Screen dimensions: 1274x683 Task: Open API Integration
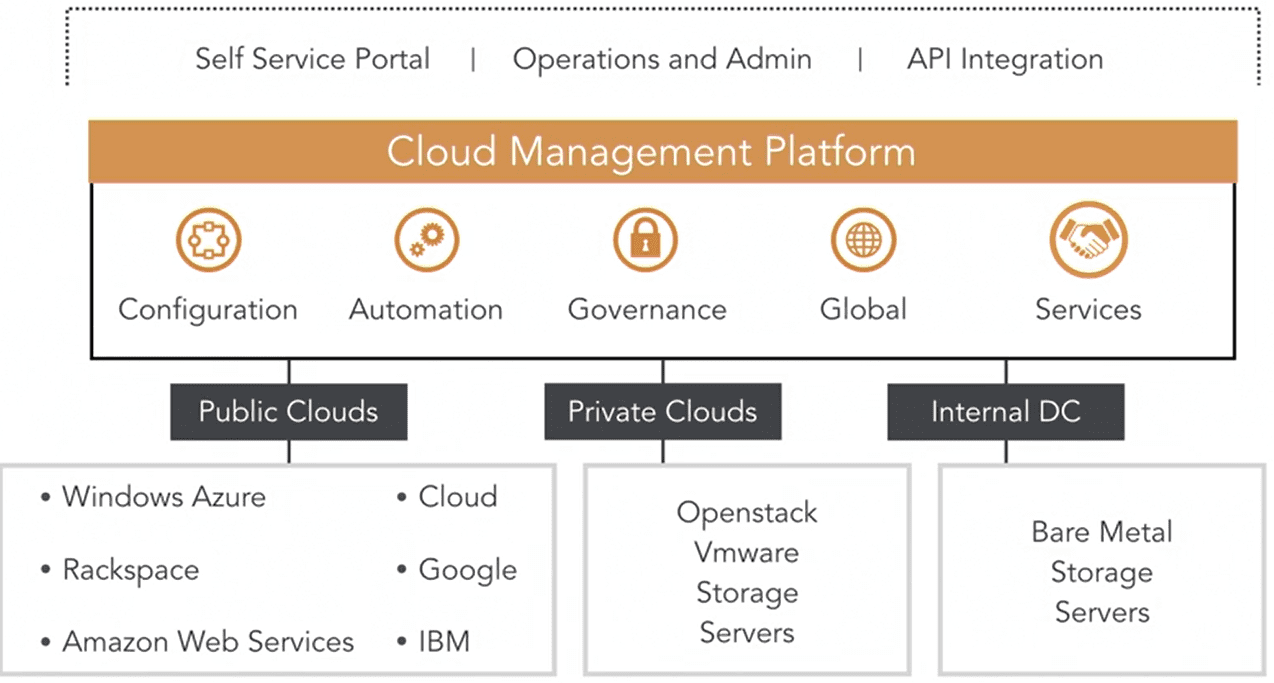pos(1005,59)
